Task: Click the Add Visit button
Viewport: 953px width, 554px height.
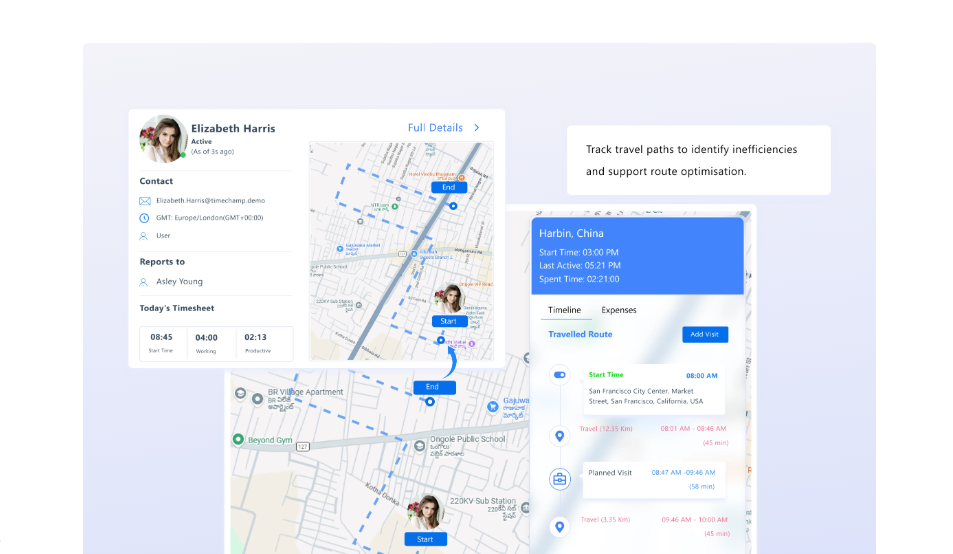Action: point(705,335)
